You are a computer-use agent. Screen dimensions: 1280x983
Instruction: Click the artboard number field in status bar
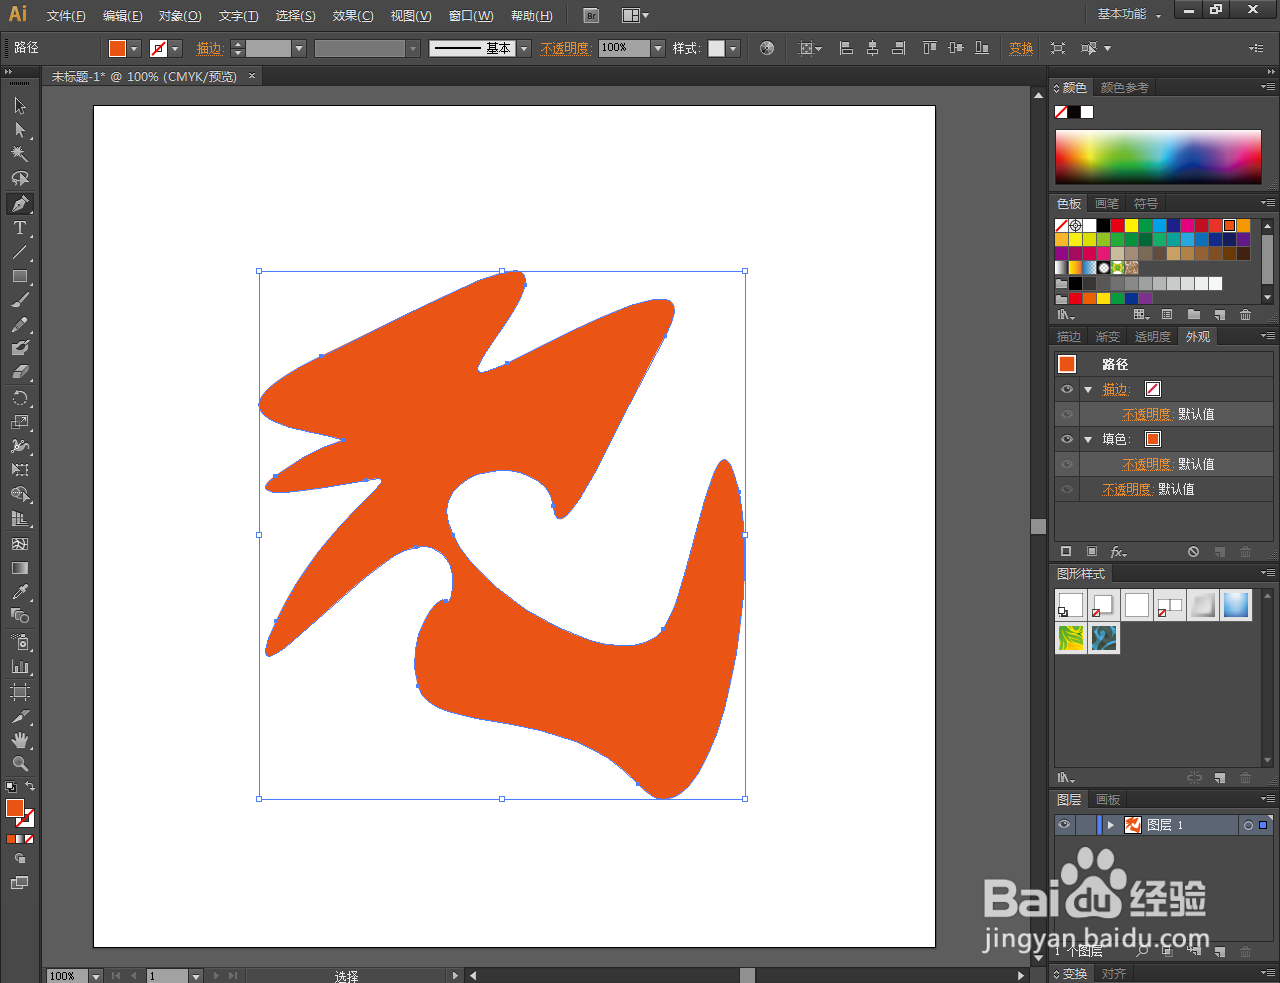167,976
